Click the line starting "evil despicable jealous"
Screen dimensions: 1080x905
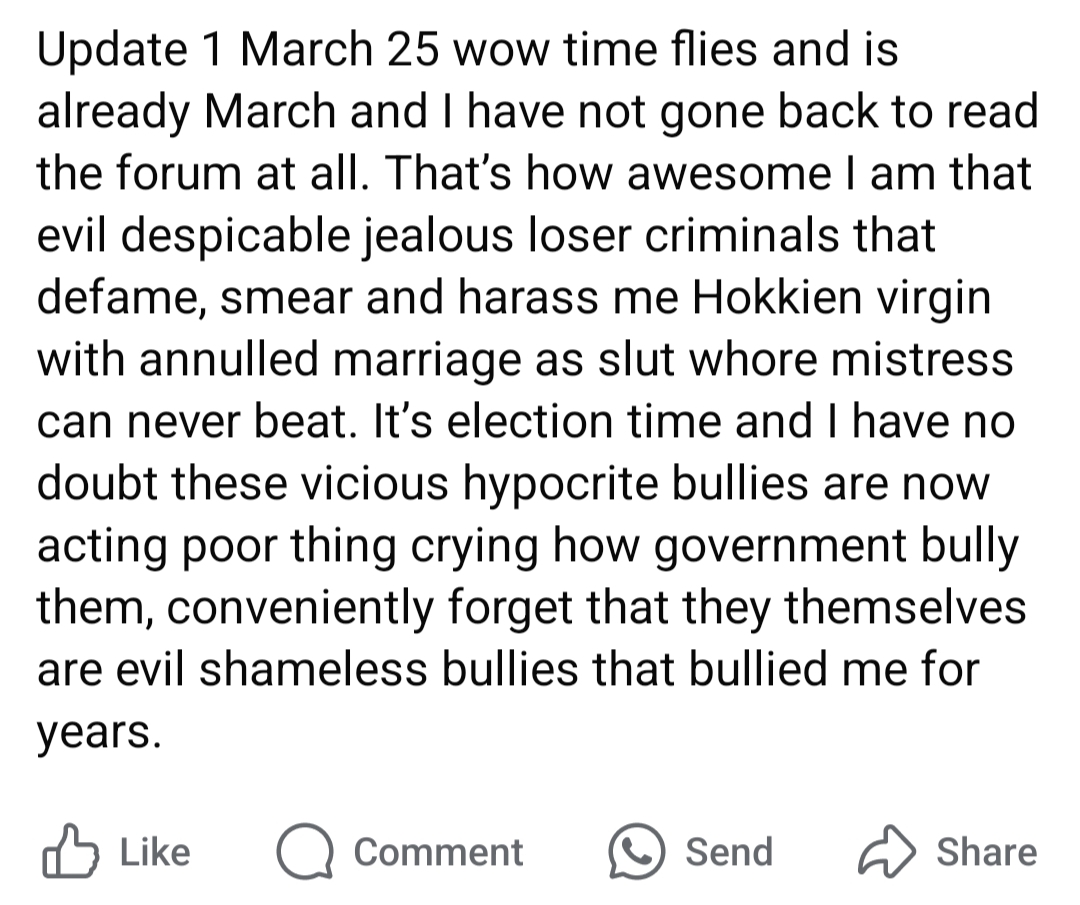(x=486, y=236)
